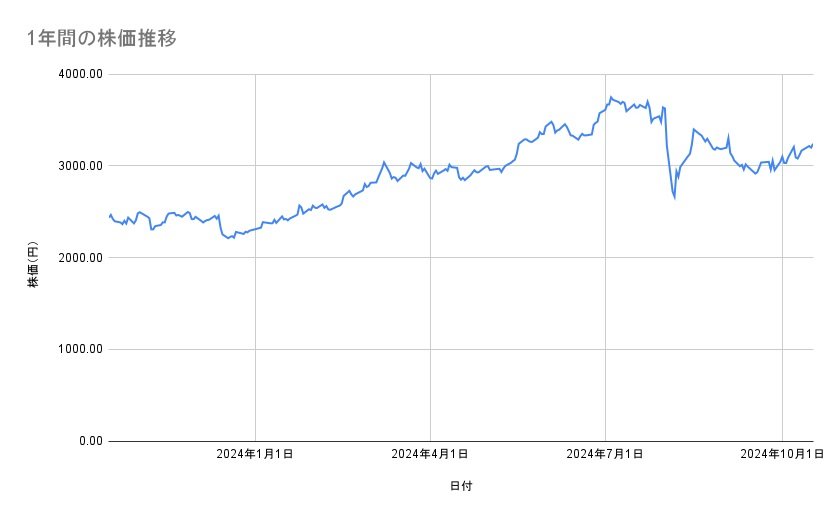Click the leftmost starting point of the price line
The height and width of the screenshot is (519, 839).
coord(109,216)
